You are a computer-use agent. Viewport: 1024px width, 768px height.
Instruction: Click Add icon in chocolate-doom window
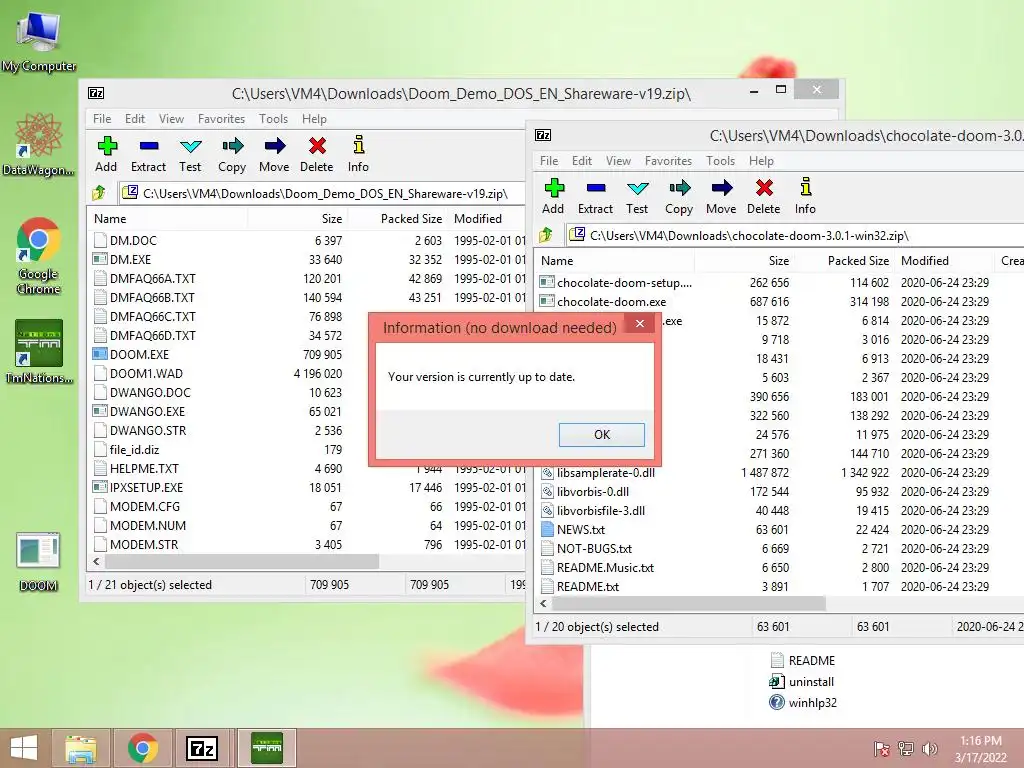pos(553,188)
